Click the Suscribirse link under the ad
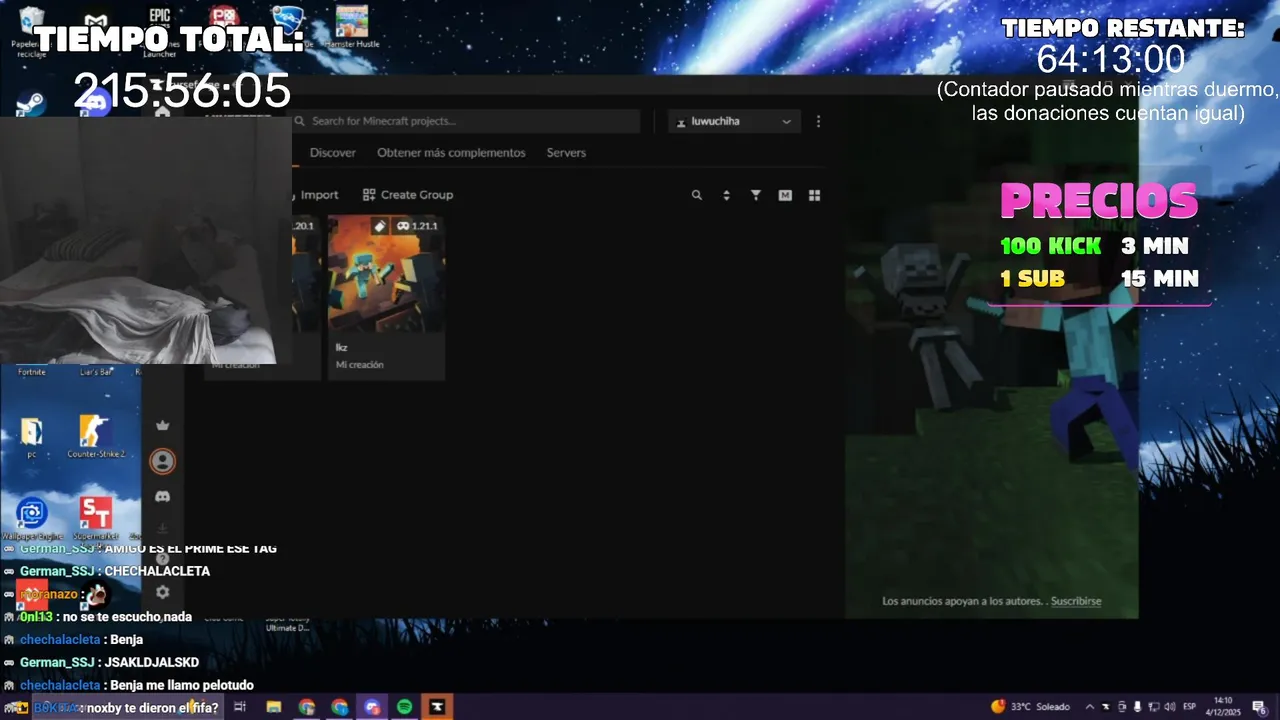 [x=1076, y=601]
